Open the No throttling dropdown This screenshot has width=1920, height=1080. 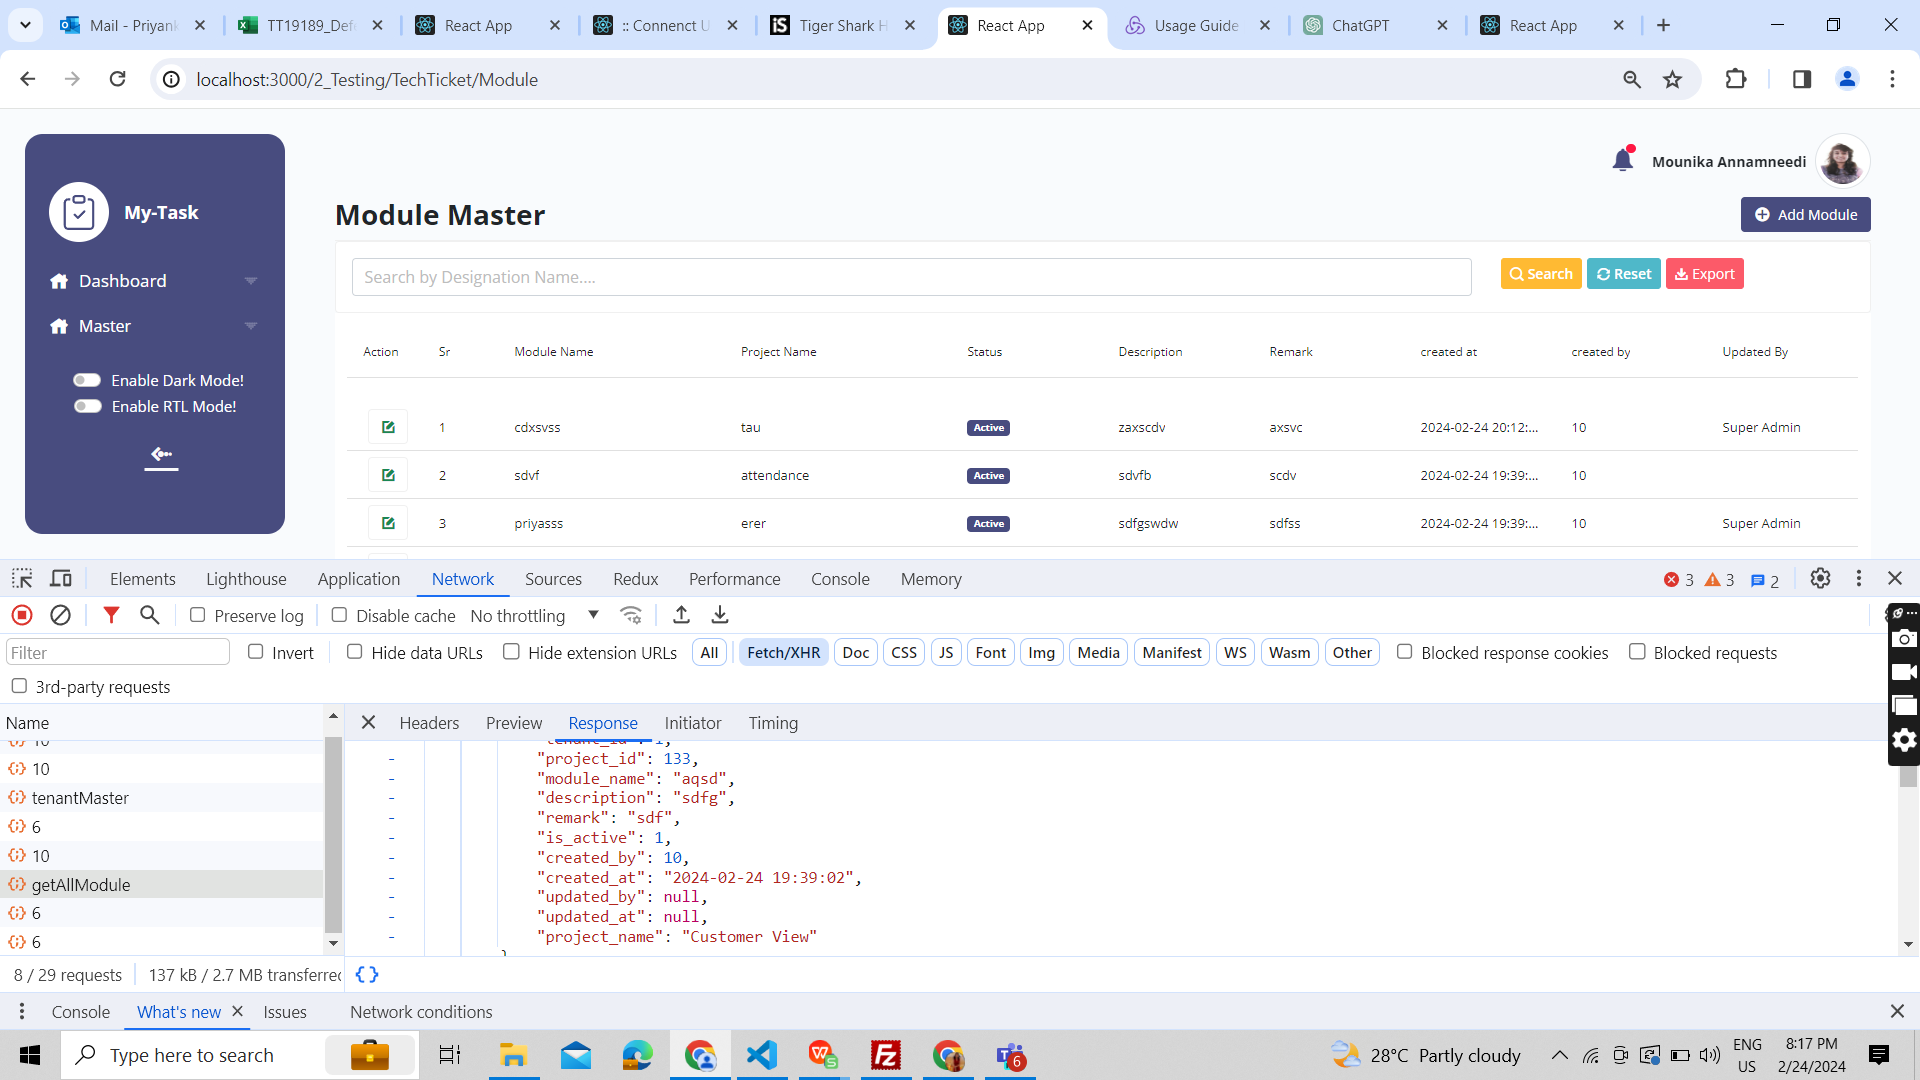[x=535, y=615]
